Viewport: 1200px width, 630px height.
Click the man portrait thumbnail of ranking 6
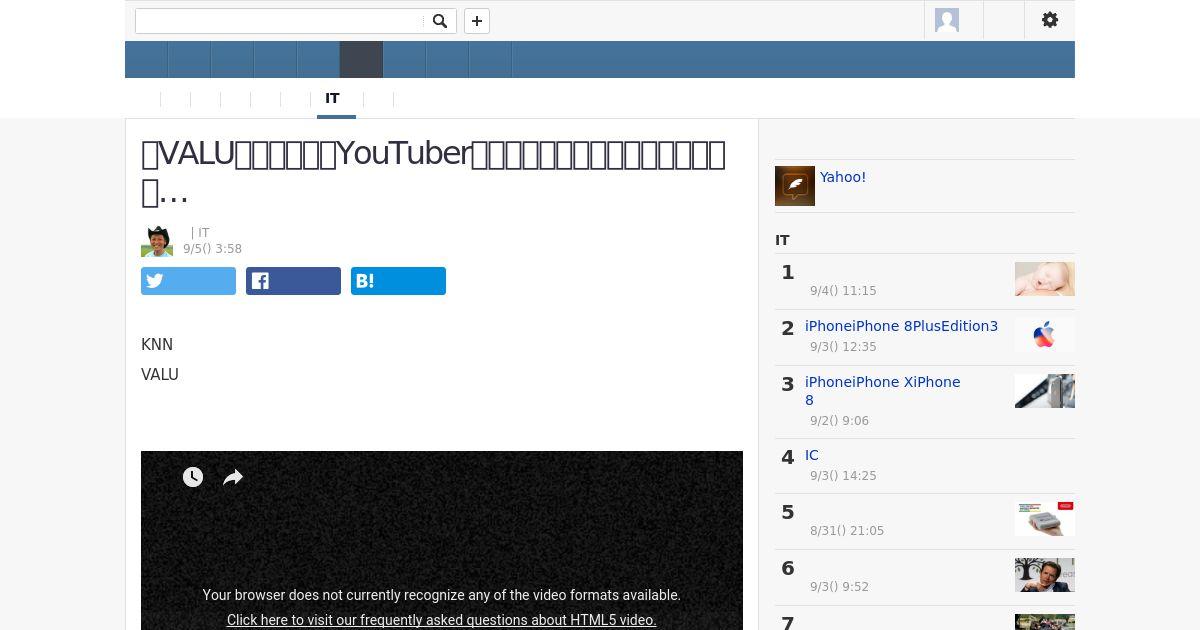coord(1045,575)
